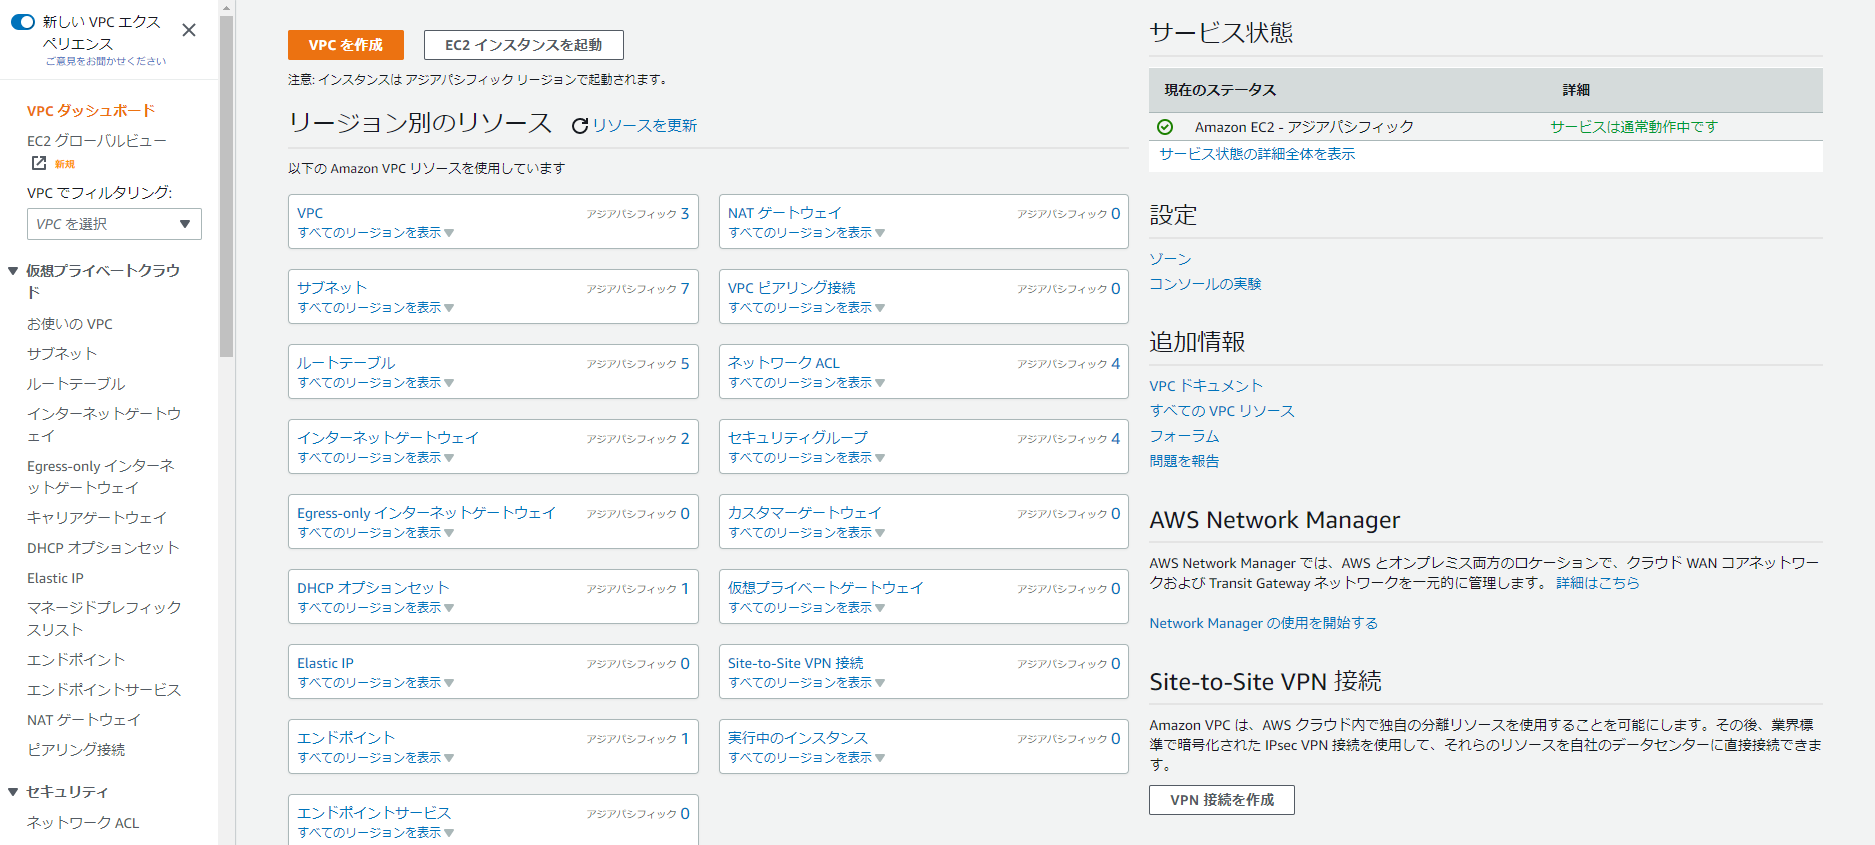Click the EC2 Global View external link icon
The height and width of the screenshot is (845, 1875).
pos(39,163)
